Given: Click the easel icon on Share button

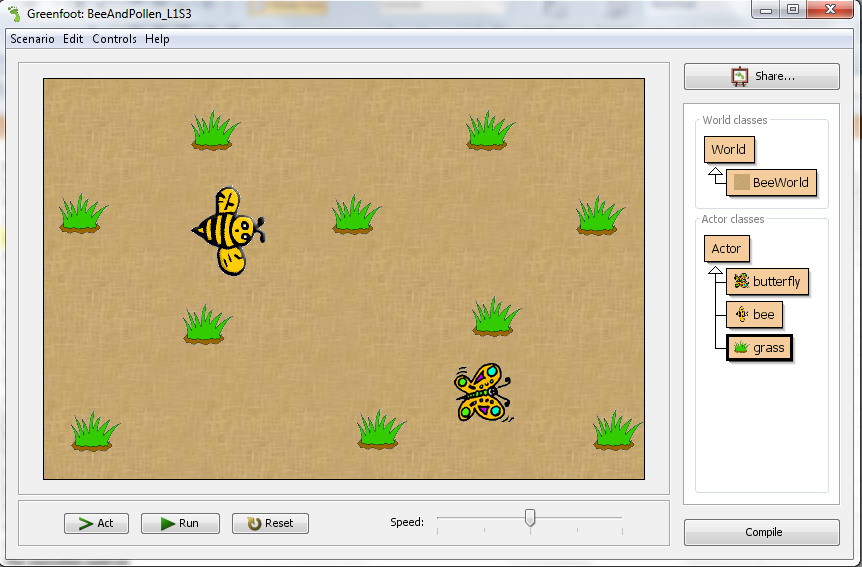Looking at the screenshot, I should pos(740,76).
